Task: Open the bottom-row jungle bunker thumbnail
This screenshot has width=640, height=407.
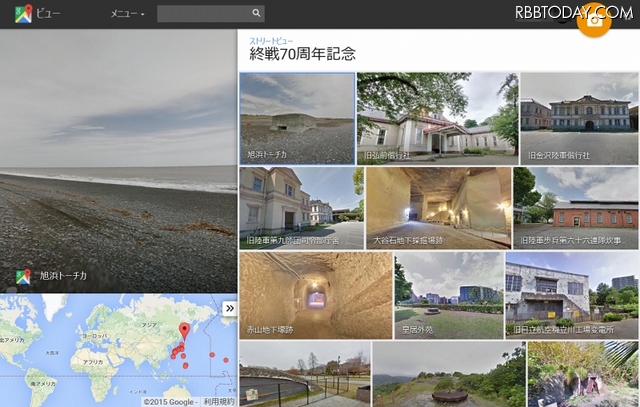Action: (583, 374)
